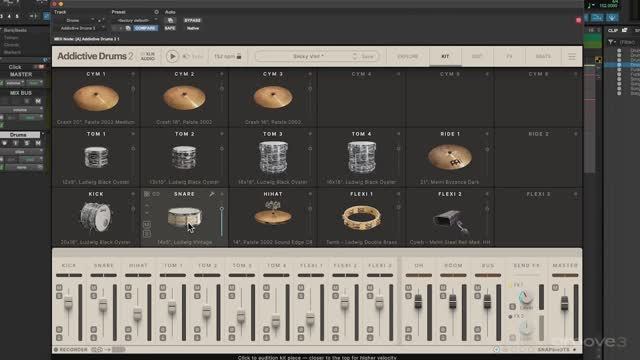Audition the FLEXI 1 tambourine
640x360 pixels.
coord(362,217)
